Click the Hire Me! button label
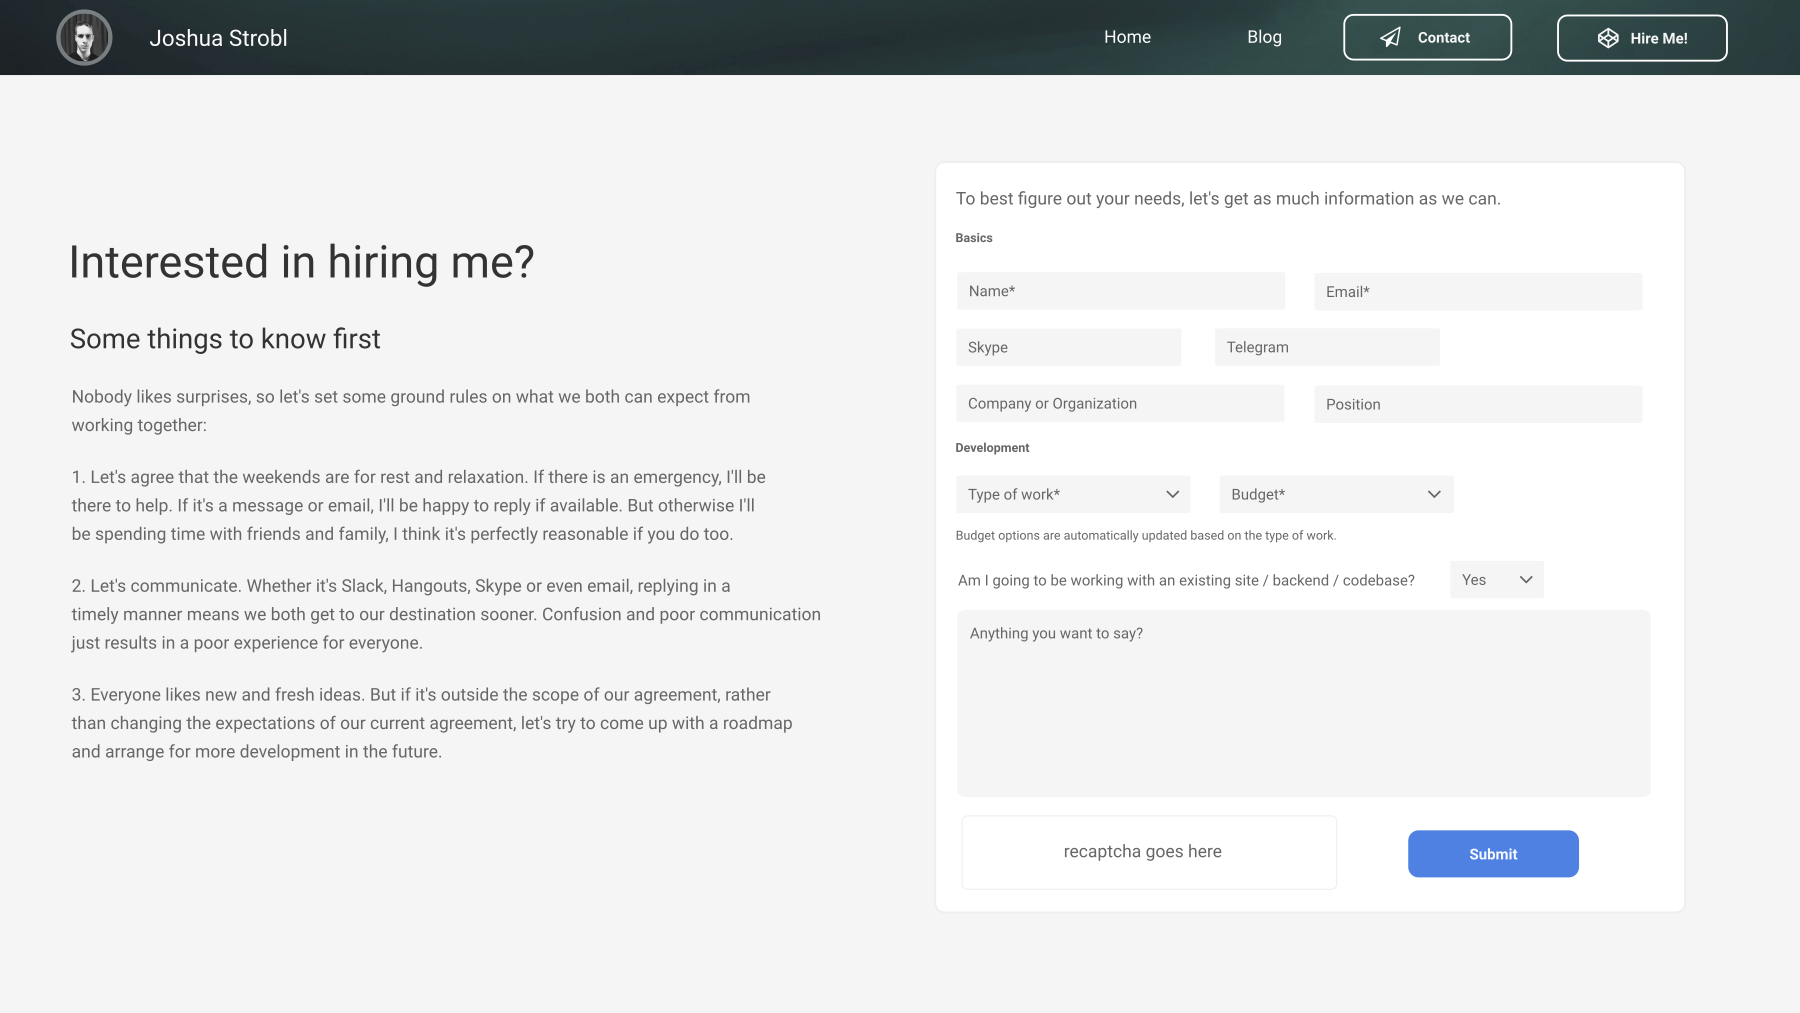 click(1658, 38)
